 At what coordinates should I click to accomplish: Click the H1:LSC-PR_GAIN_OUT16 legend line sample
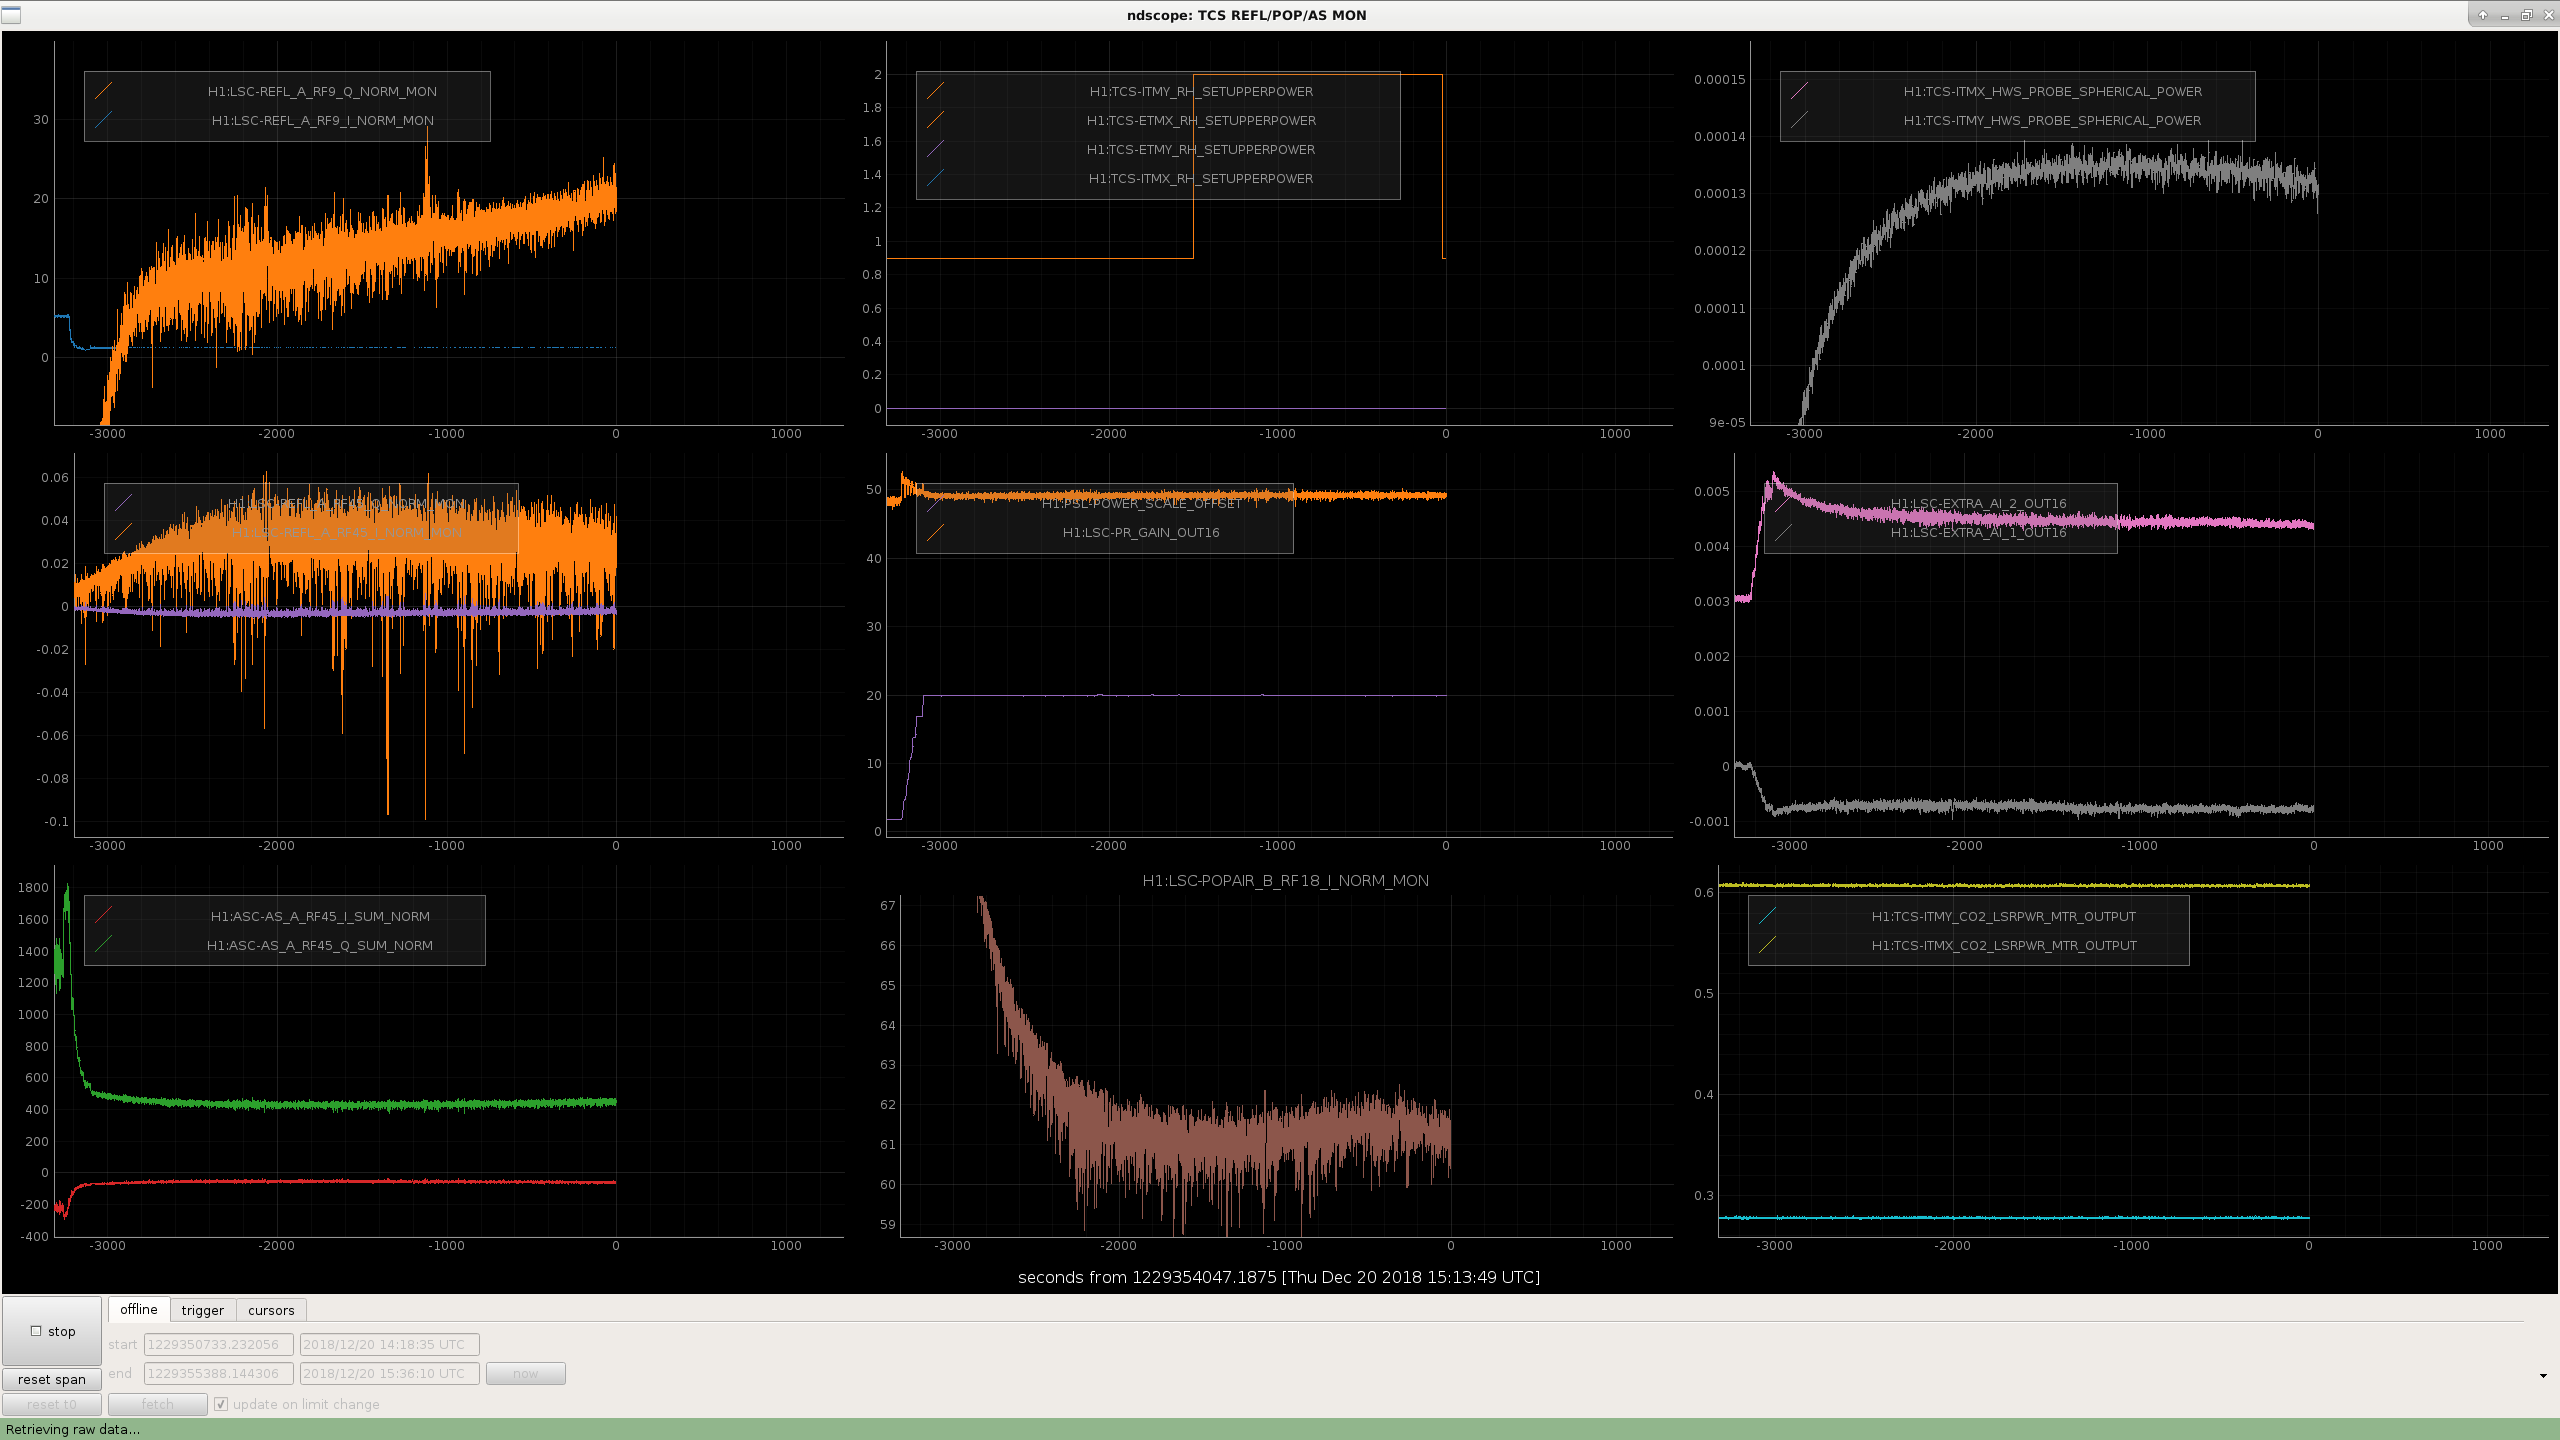(935, 533)
